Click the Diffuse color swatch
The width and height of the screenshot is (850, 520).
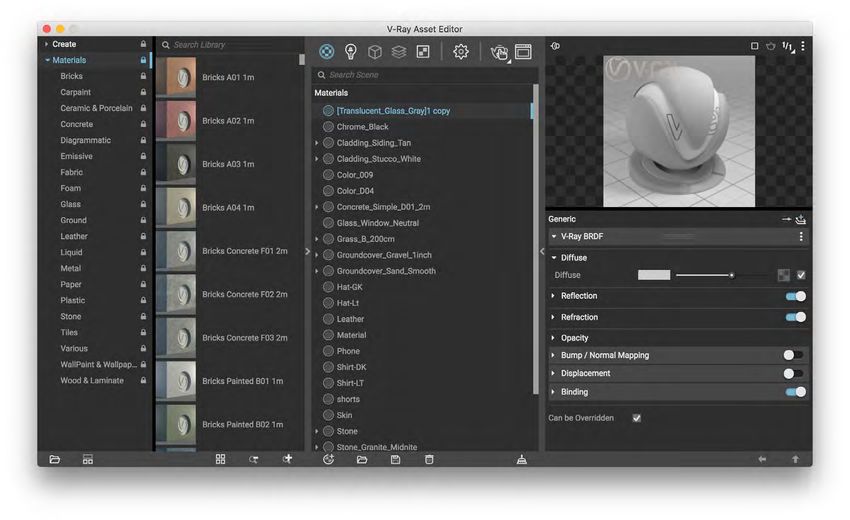point(654,275)
